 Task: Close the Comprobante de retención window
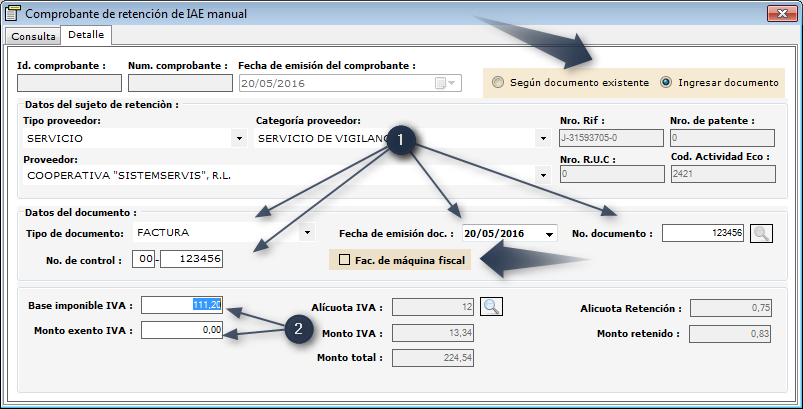[782, 14]
